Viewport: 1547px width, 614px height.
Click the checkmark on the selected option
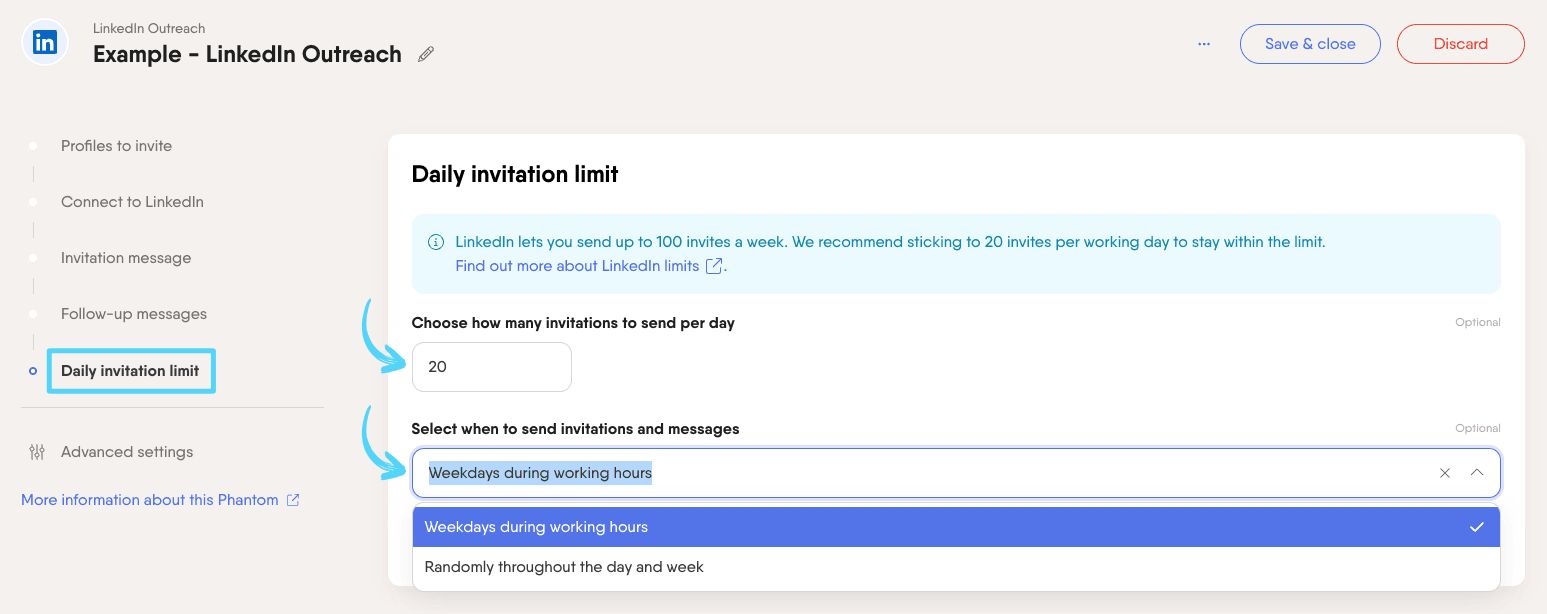point(1477,527)
